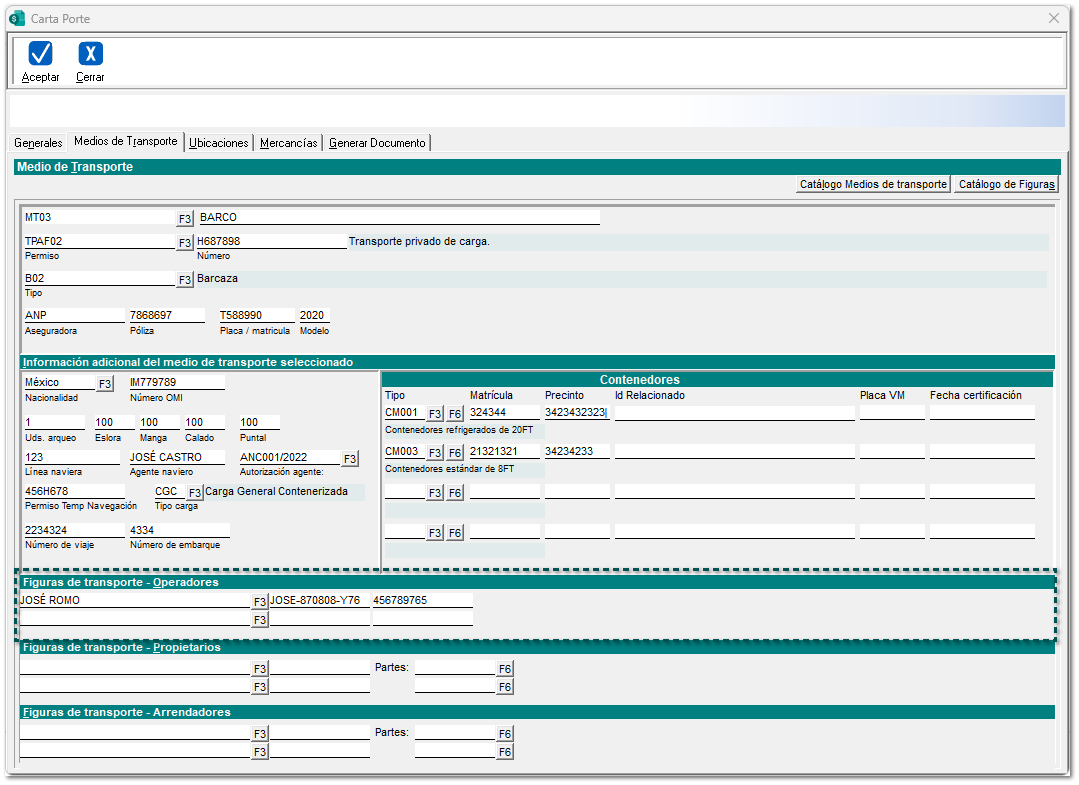1079x785 pixels.
Task: Open F3 catalog for CGC Tipo carga
Action: click(x=195, y=492)
